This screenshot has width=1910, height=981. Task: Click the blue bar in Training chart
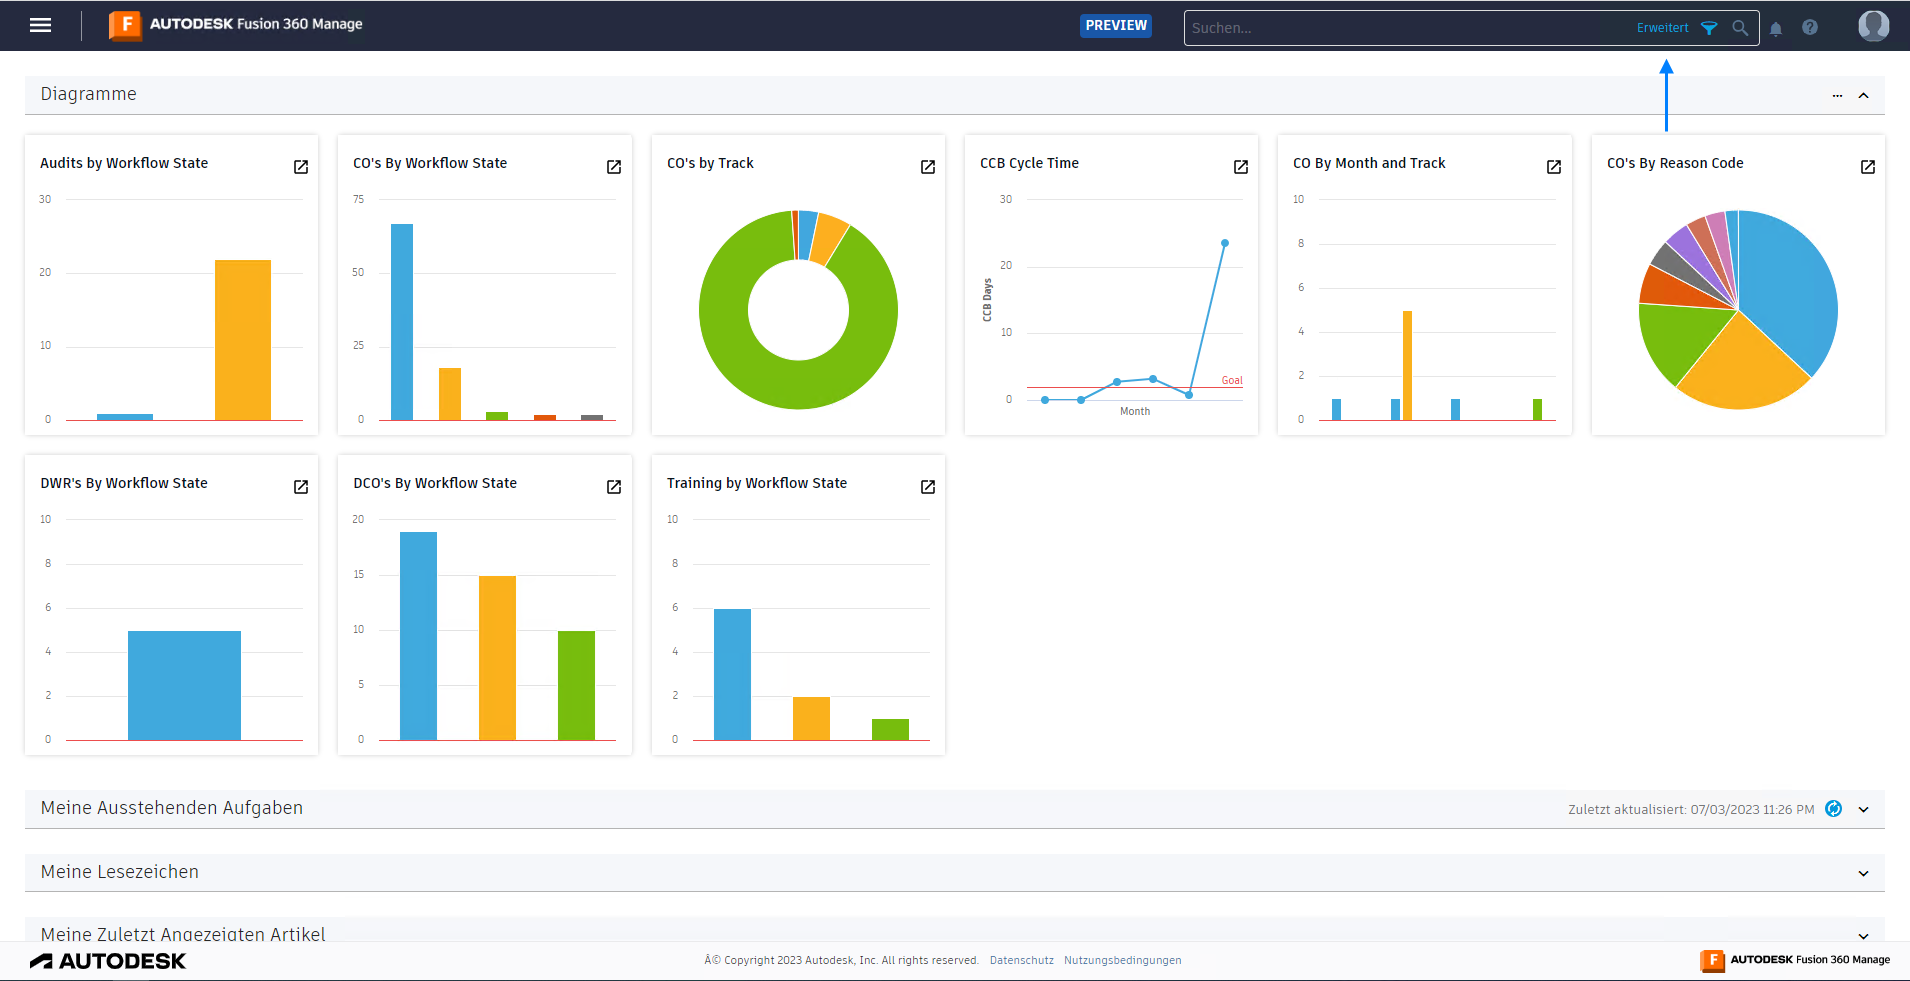tap(732, 674)
